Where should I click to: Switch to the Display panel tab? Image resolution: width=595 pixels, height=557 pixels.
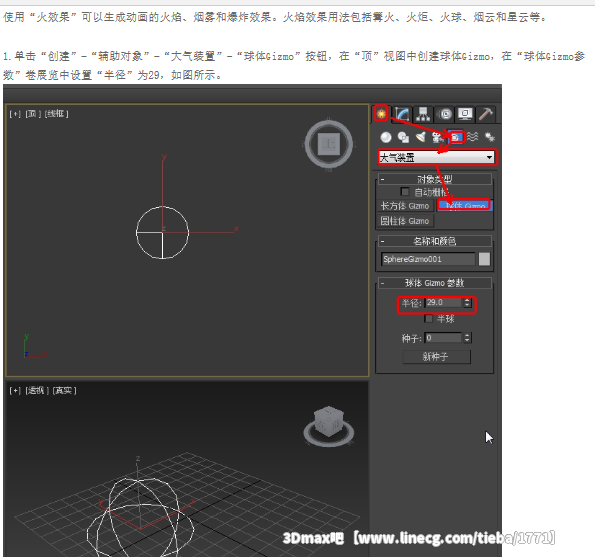465,114
